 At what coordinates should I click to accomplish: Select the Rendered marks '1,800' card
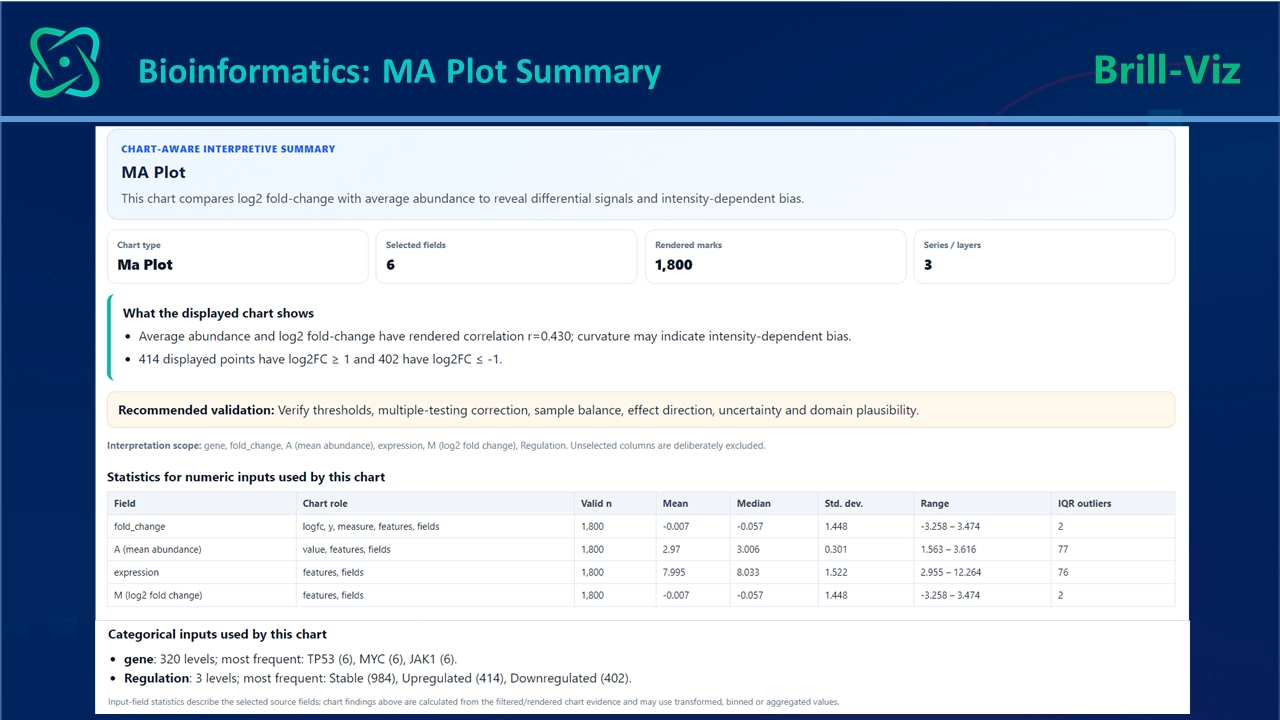pyautogui.click(x=775, y=257)
